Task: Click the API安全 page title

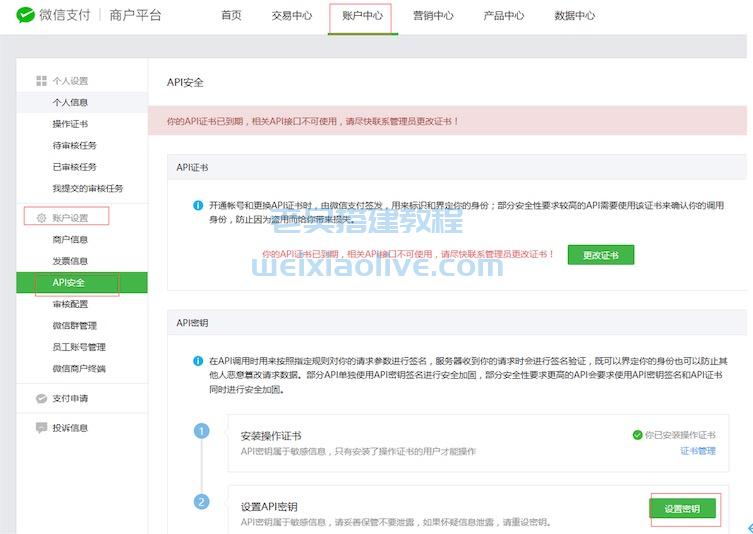Action: click(x=185, y=82)
